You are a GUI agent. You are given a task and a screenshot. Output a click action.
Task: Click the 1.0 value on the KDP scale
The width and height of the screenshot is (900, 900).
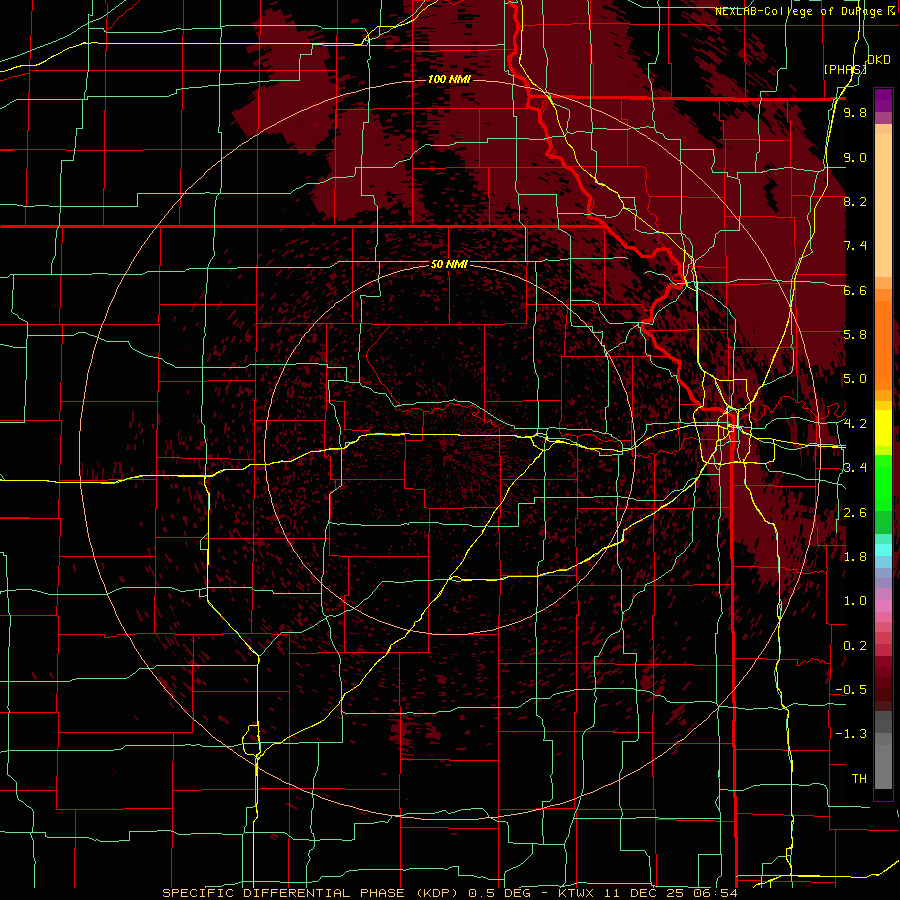coord(855,601)
